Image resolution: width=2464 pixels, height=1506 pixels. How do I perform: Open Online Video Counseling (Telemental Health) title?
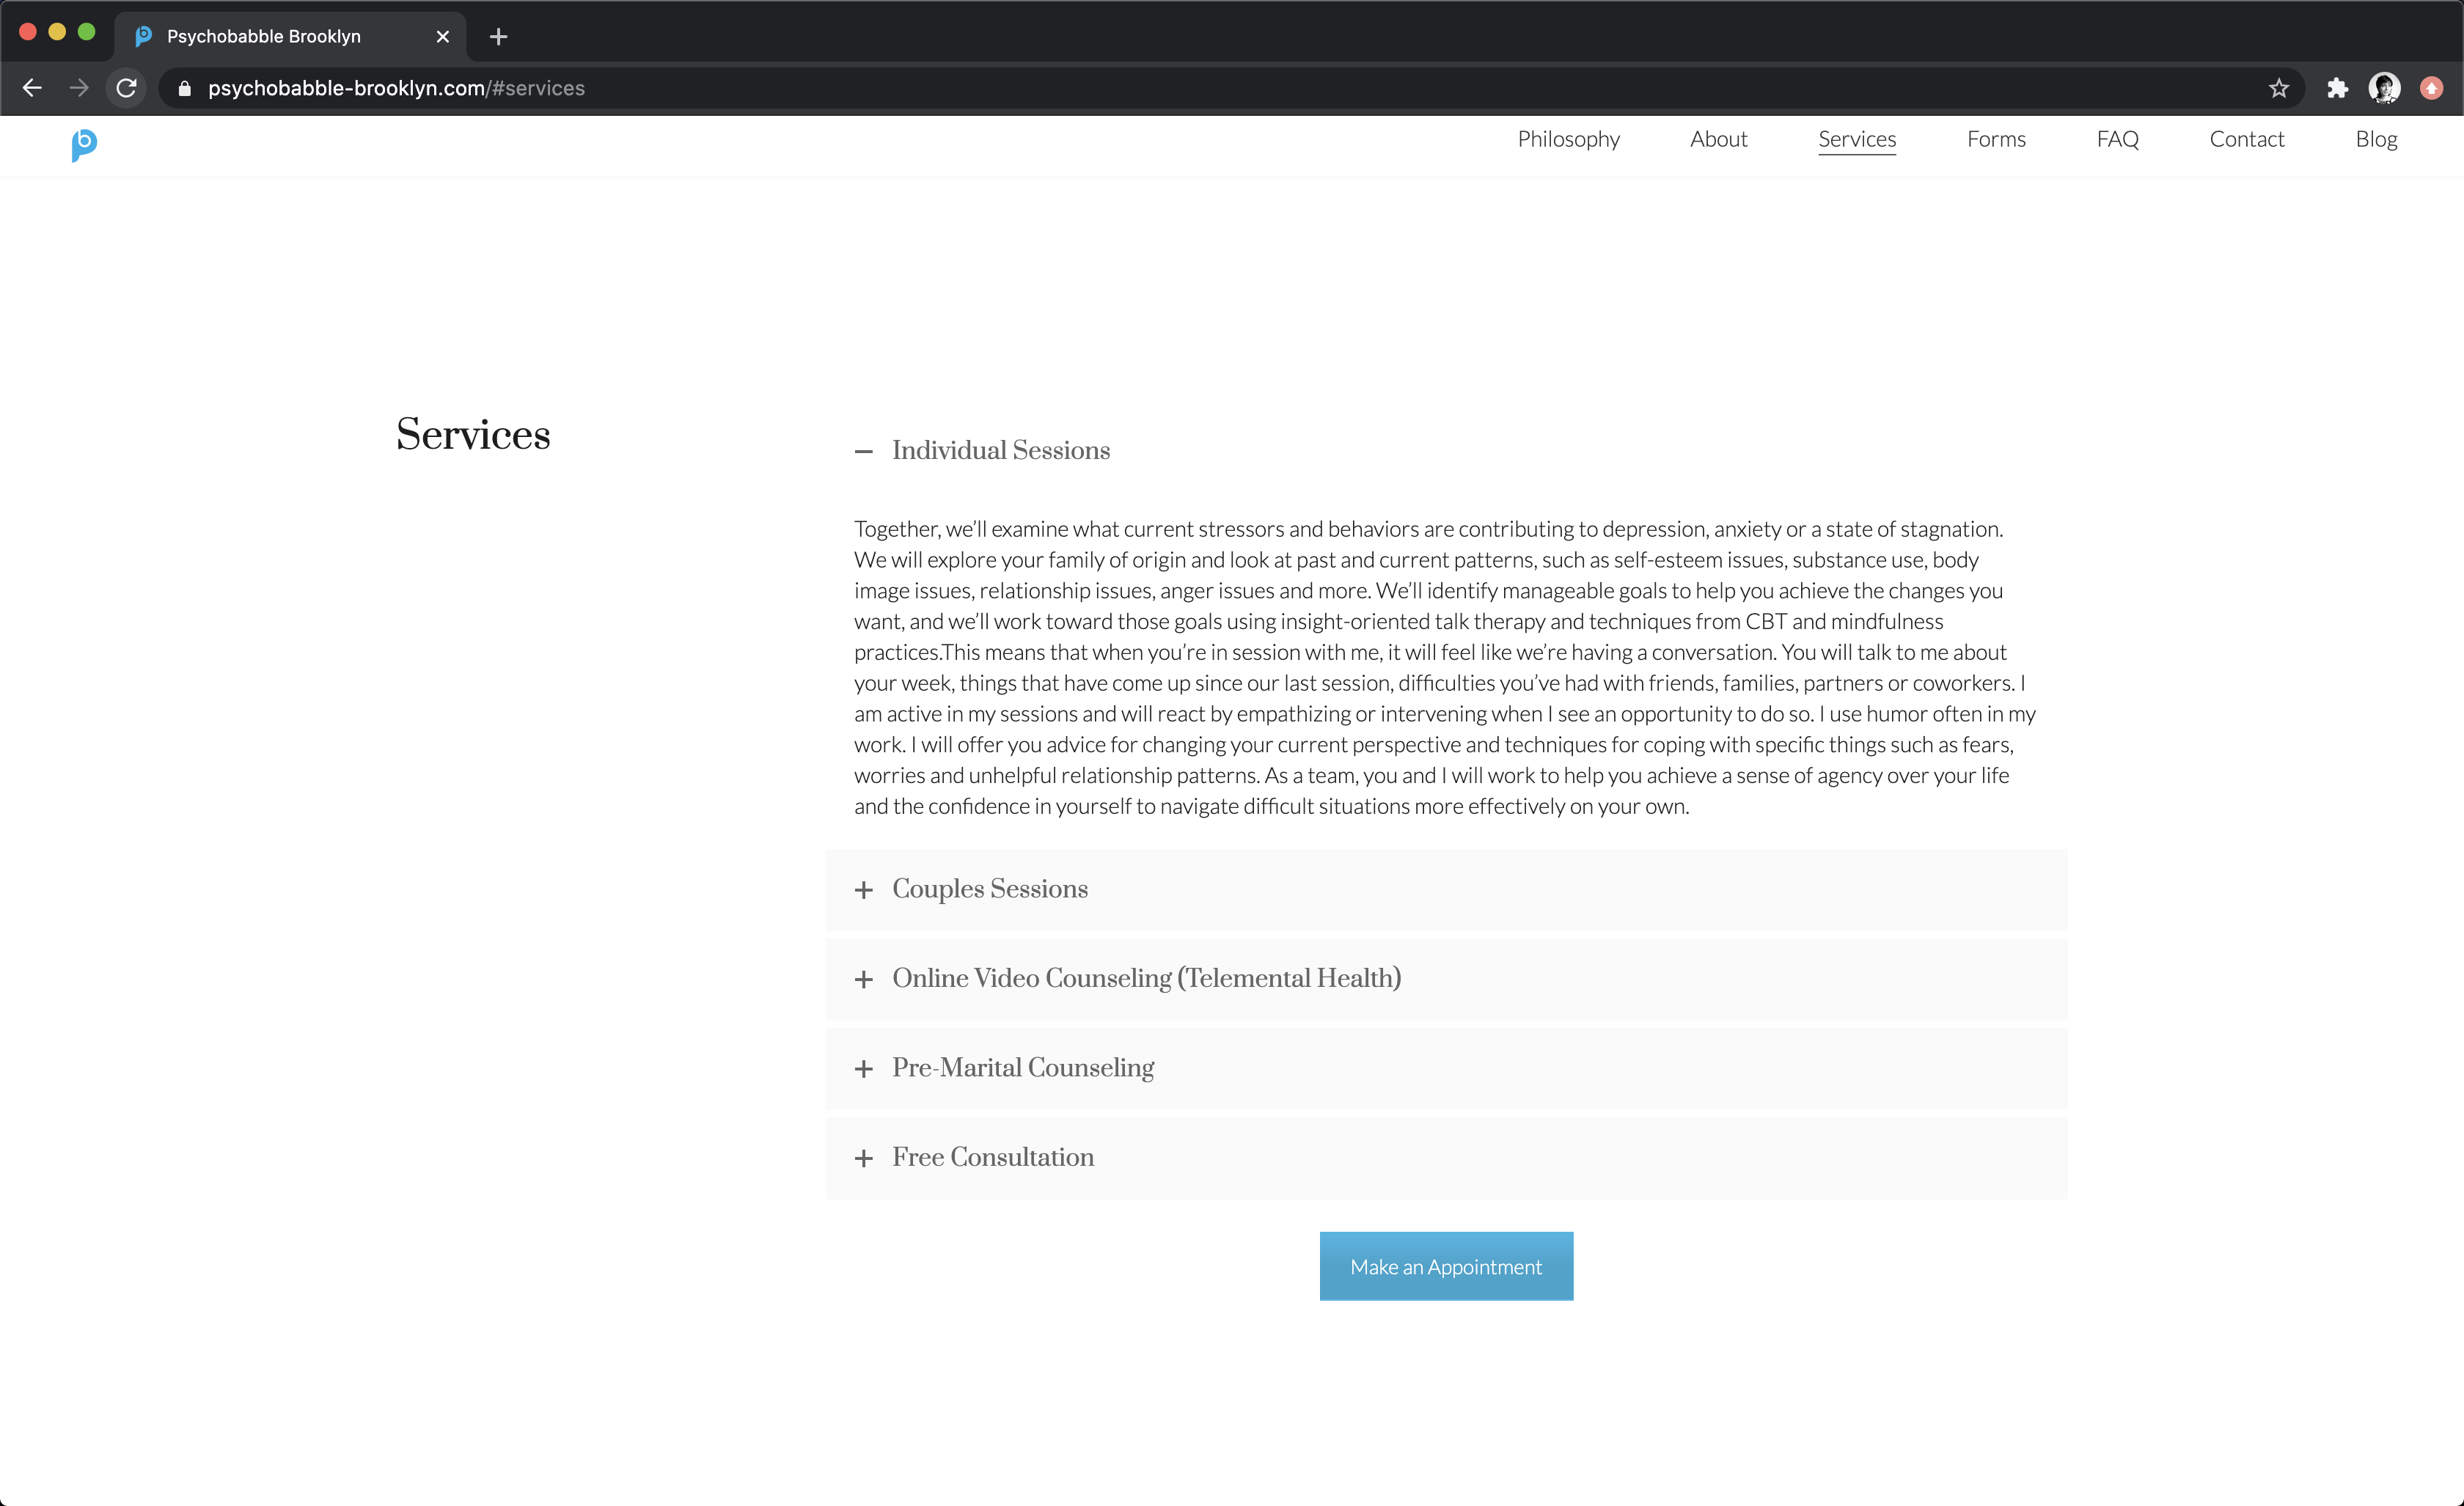pyautogui.click(x=1146, y=978)
